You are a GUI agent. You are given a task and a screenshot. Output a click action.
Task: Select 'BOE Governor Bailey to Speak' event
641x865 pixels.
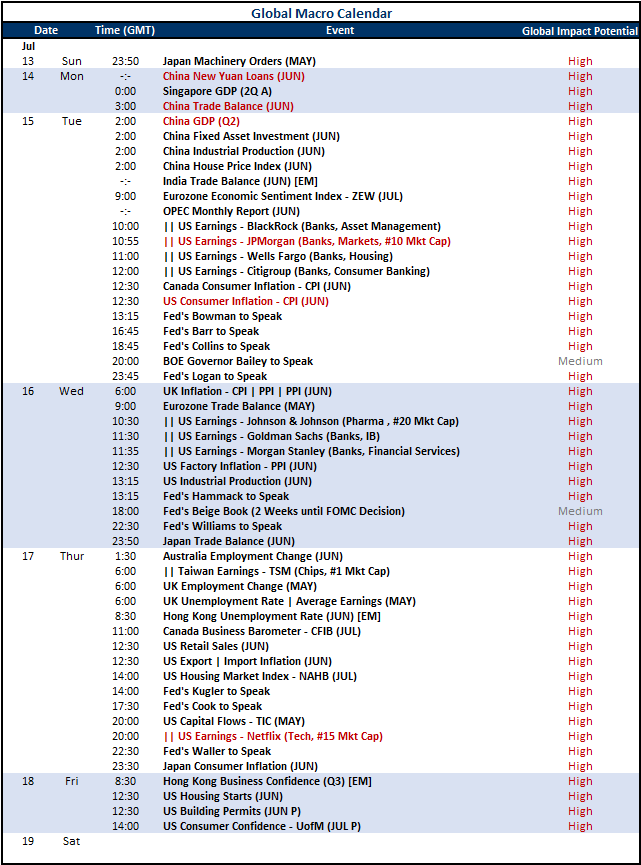[x=238, y=361]
